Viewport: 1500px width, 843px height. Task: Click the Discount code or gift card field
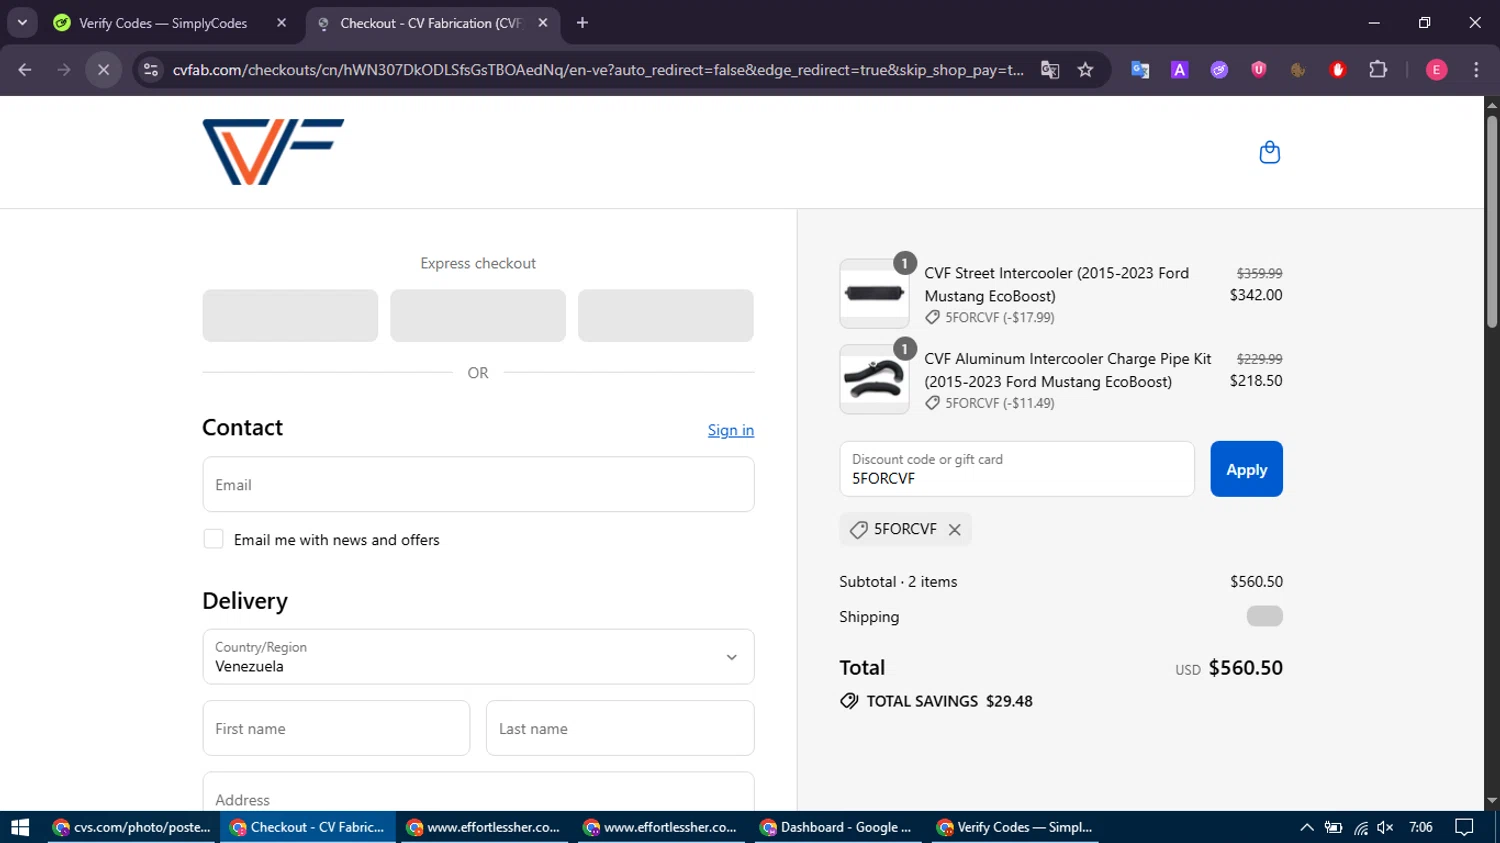pos(1017,469)
